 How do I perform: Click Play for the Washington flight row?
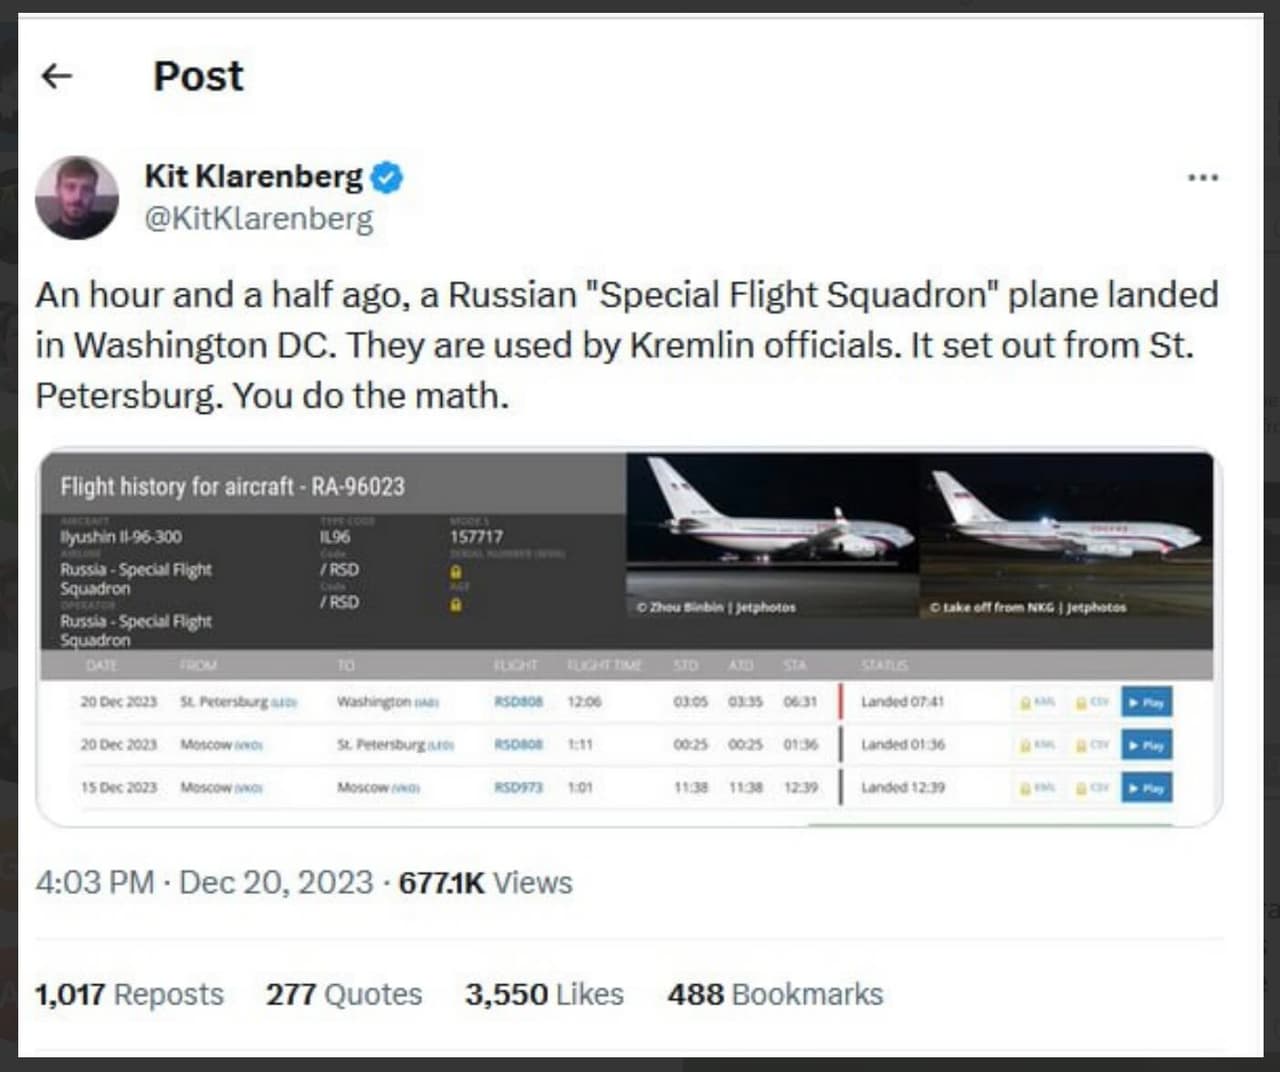tap(1146, 702)
